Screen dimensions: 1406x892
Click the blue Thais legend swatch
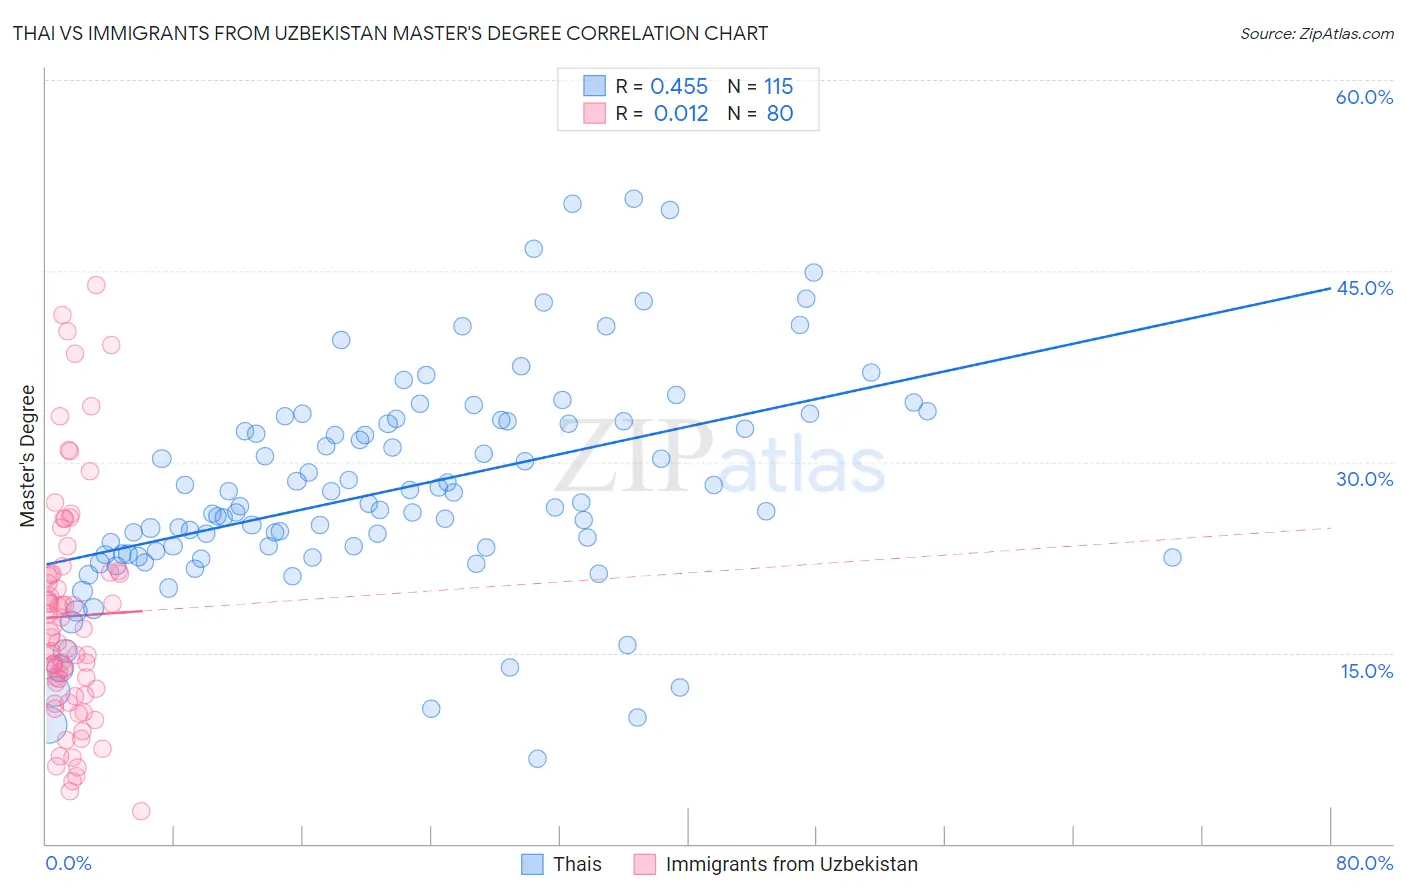tap(533, 864)
